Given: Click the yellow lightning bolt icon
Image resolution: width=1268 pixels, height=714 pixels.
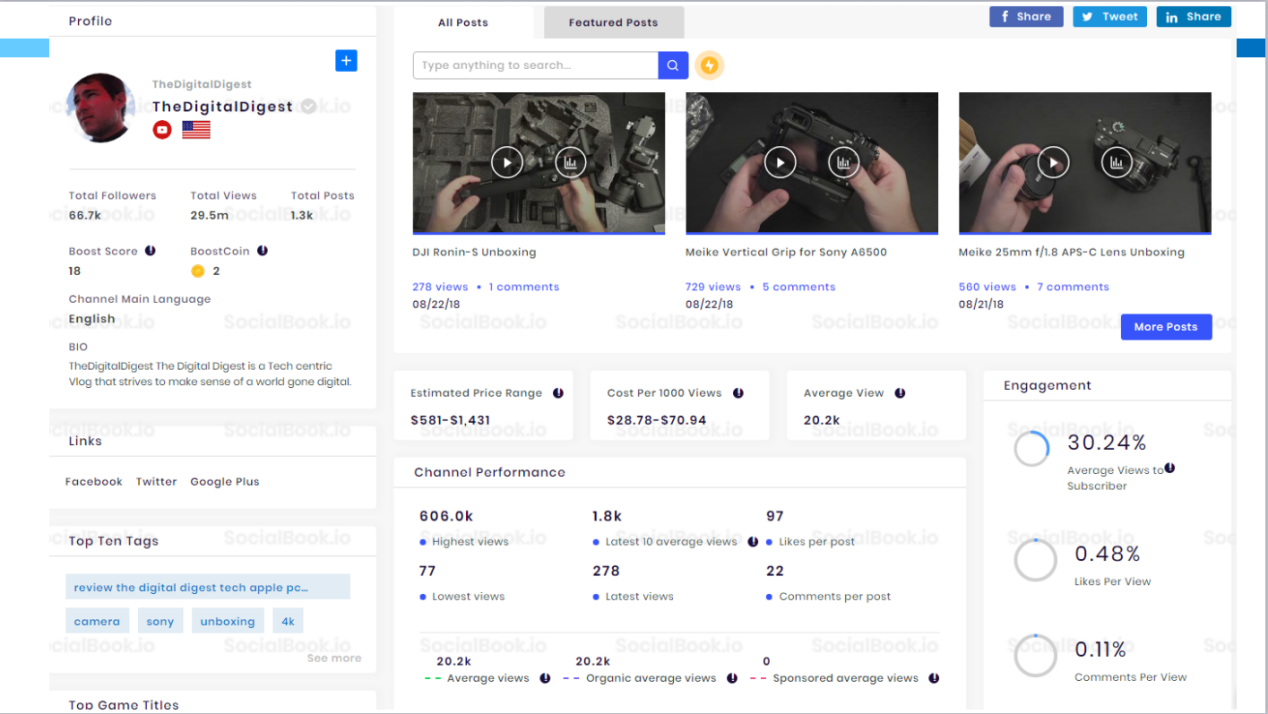Looking at the screenshot, I should tap(709, 65).
